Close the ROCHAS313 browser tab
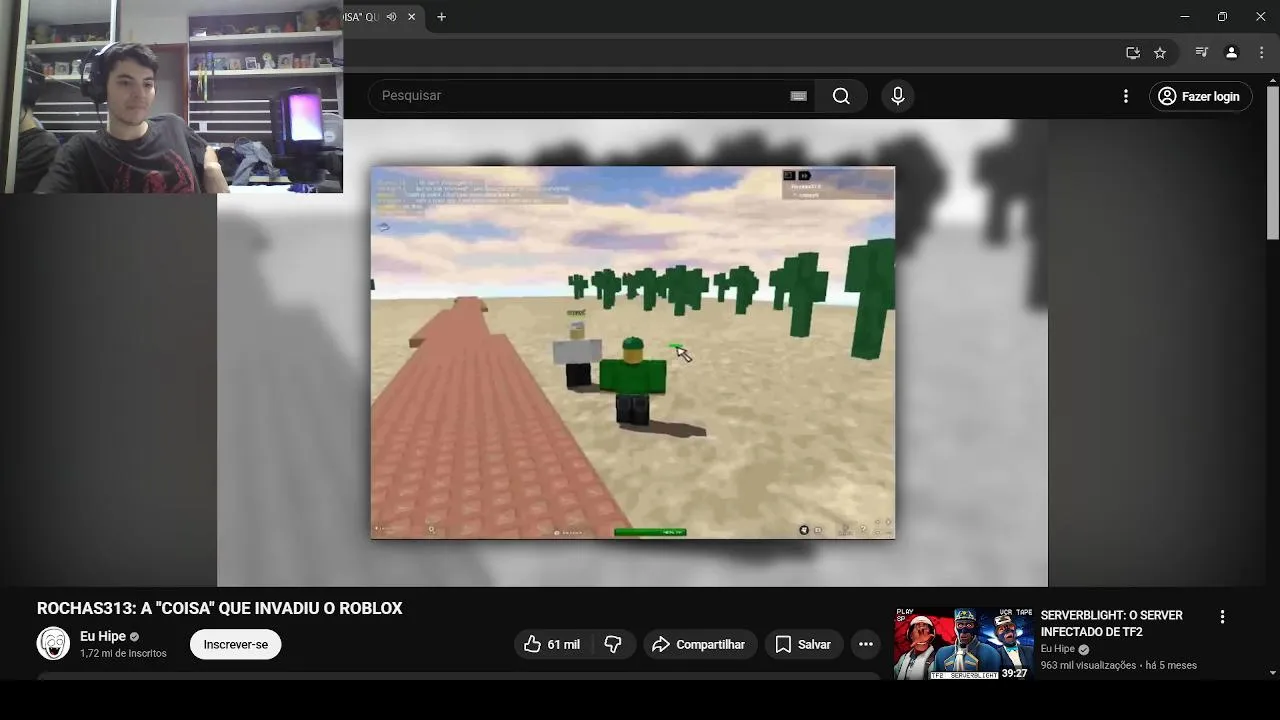The image size is (1280, 720). coord(411,17)
